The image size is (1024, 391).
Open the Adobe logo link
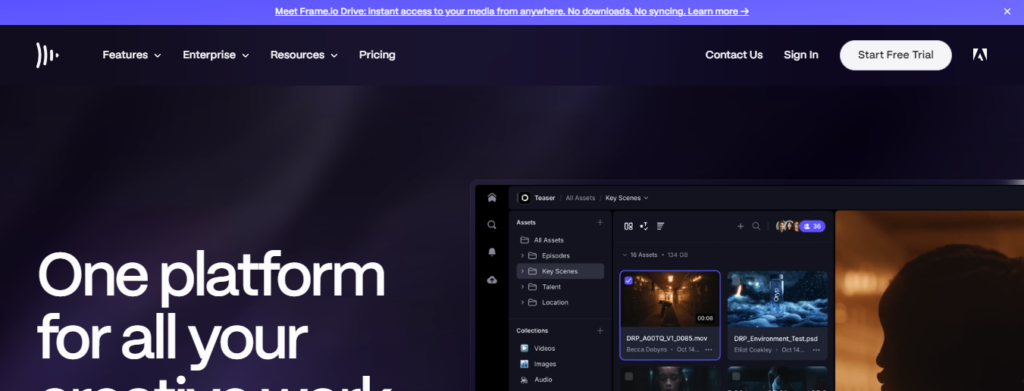pos(980,55)
